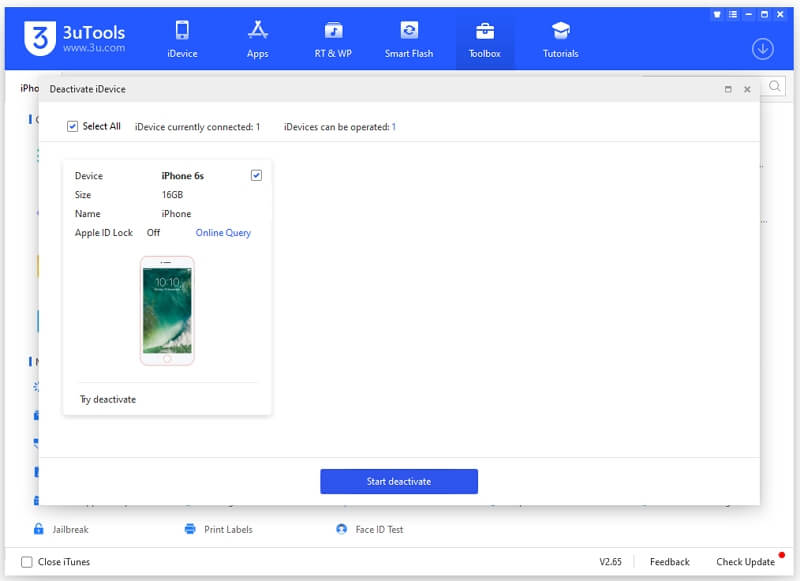Screen dimensions: 800x581
Task: Click the 3uTools logo
Action: (74, 38)
